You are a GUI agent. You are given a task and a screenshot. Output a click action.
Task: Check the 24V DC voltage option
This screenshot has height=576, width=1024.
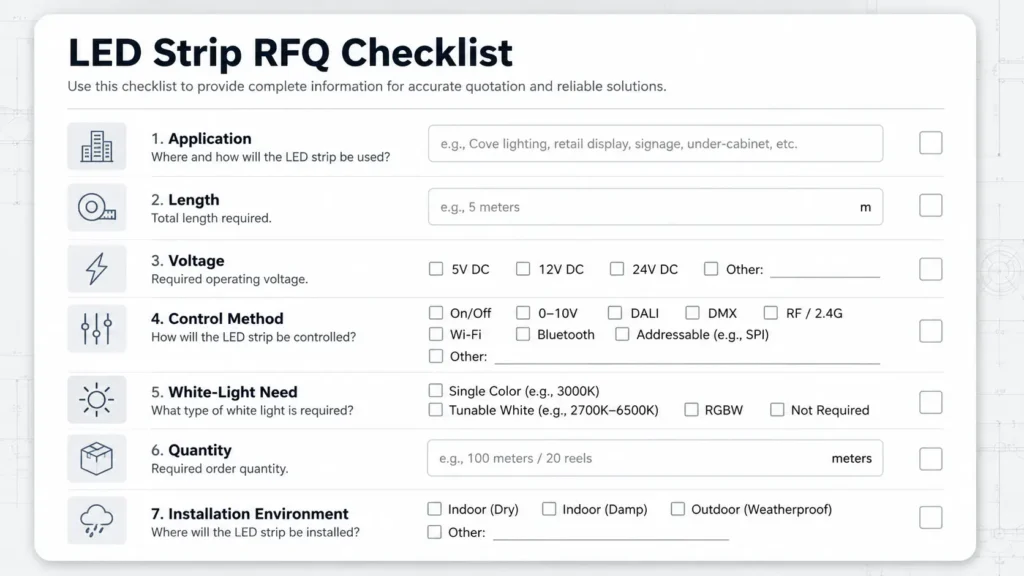pyautogui.click(x=616, y=269)
